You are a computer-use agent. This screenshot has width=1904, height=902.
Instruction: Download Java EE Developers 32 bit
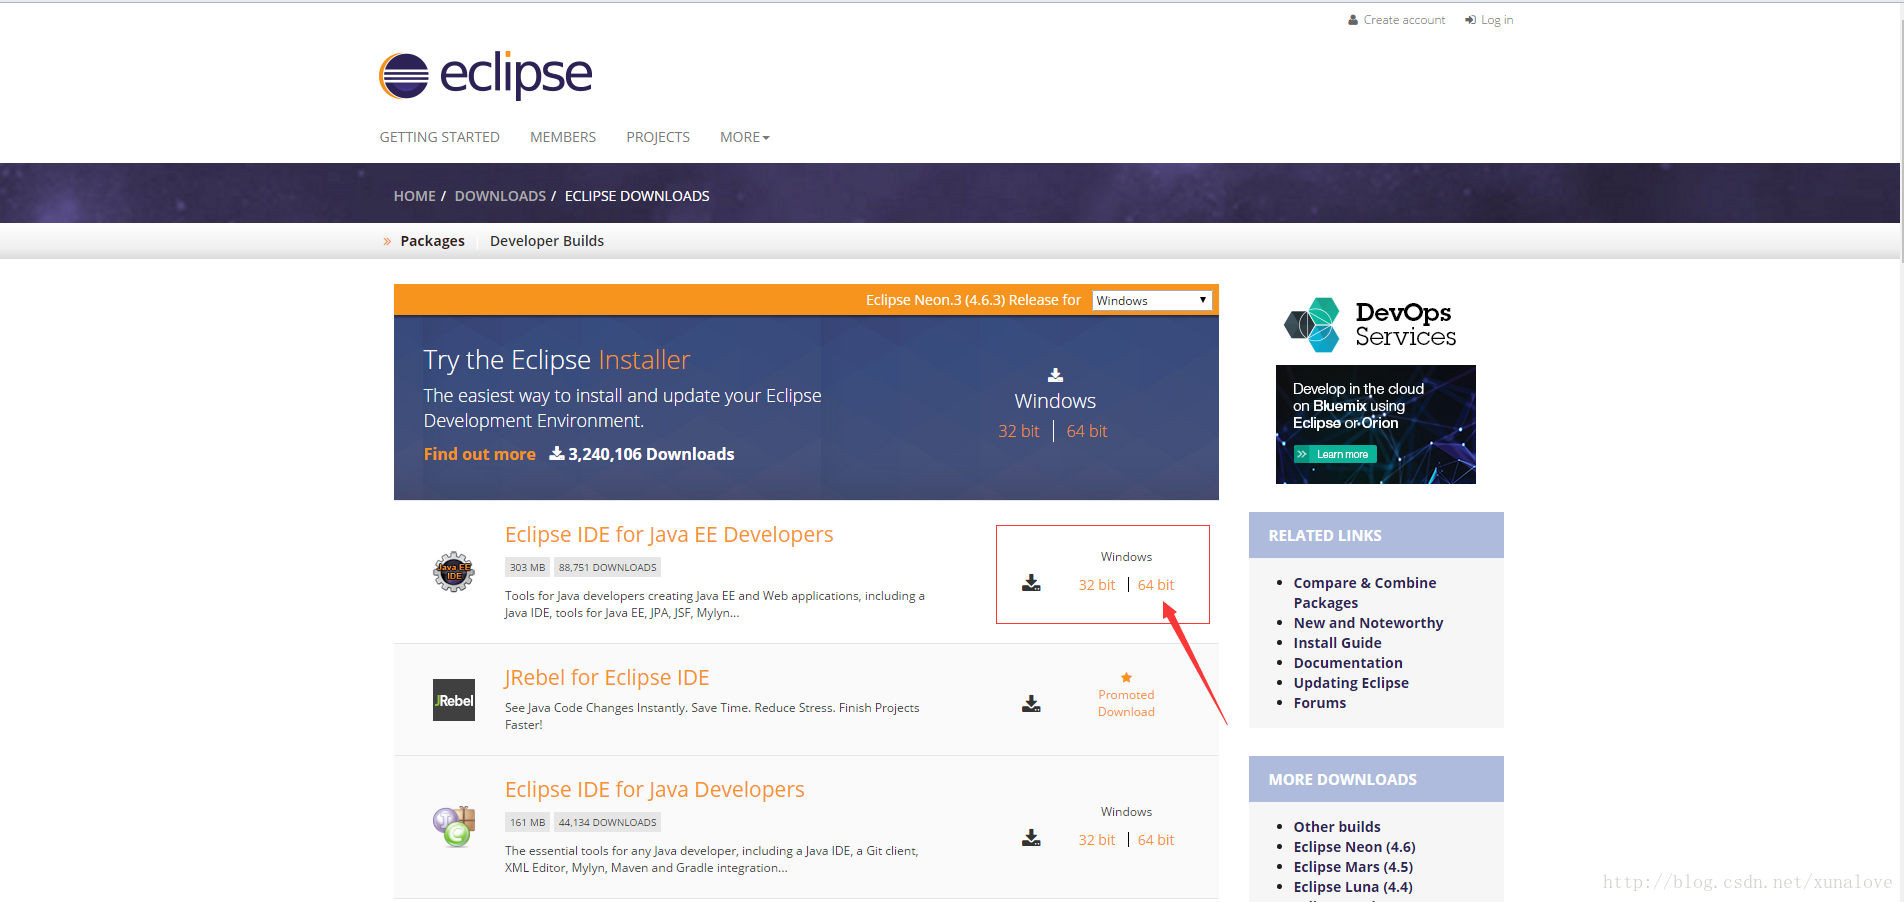click(x=1096, y=585)
